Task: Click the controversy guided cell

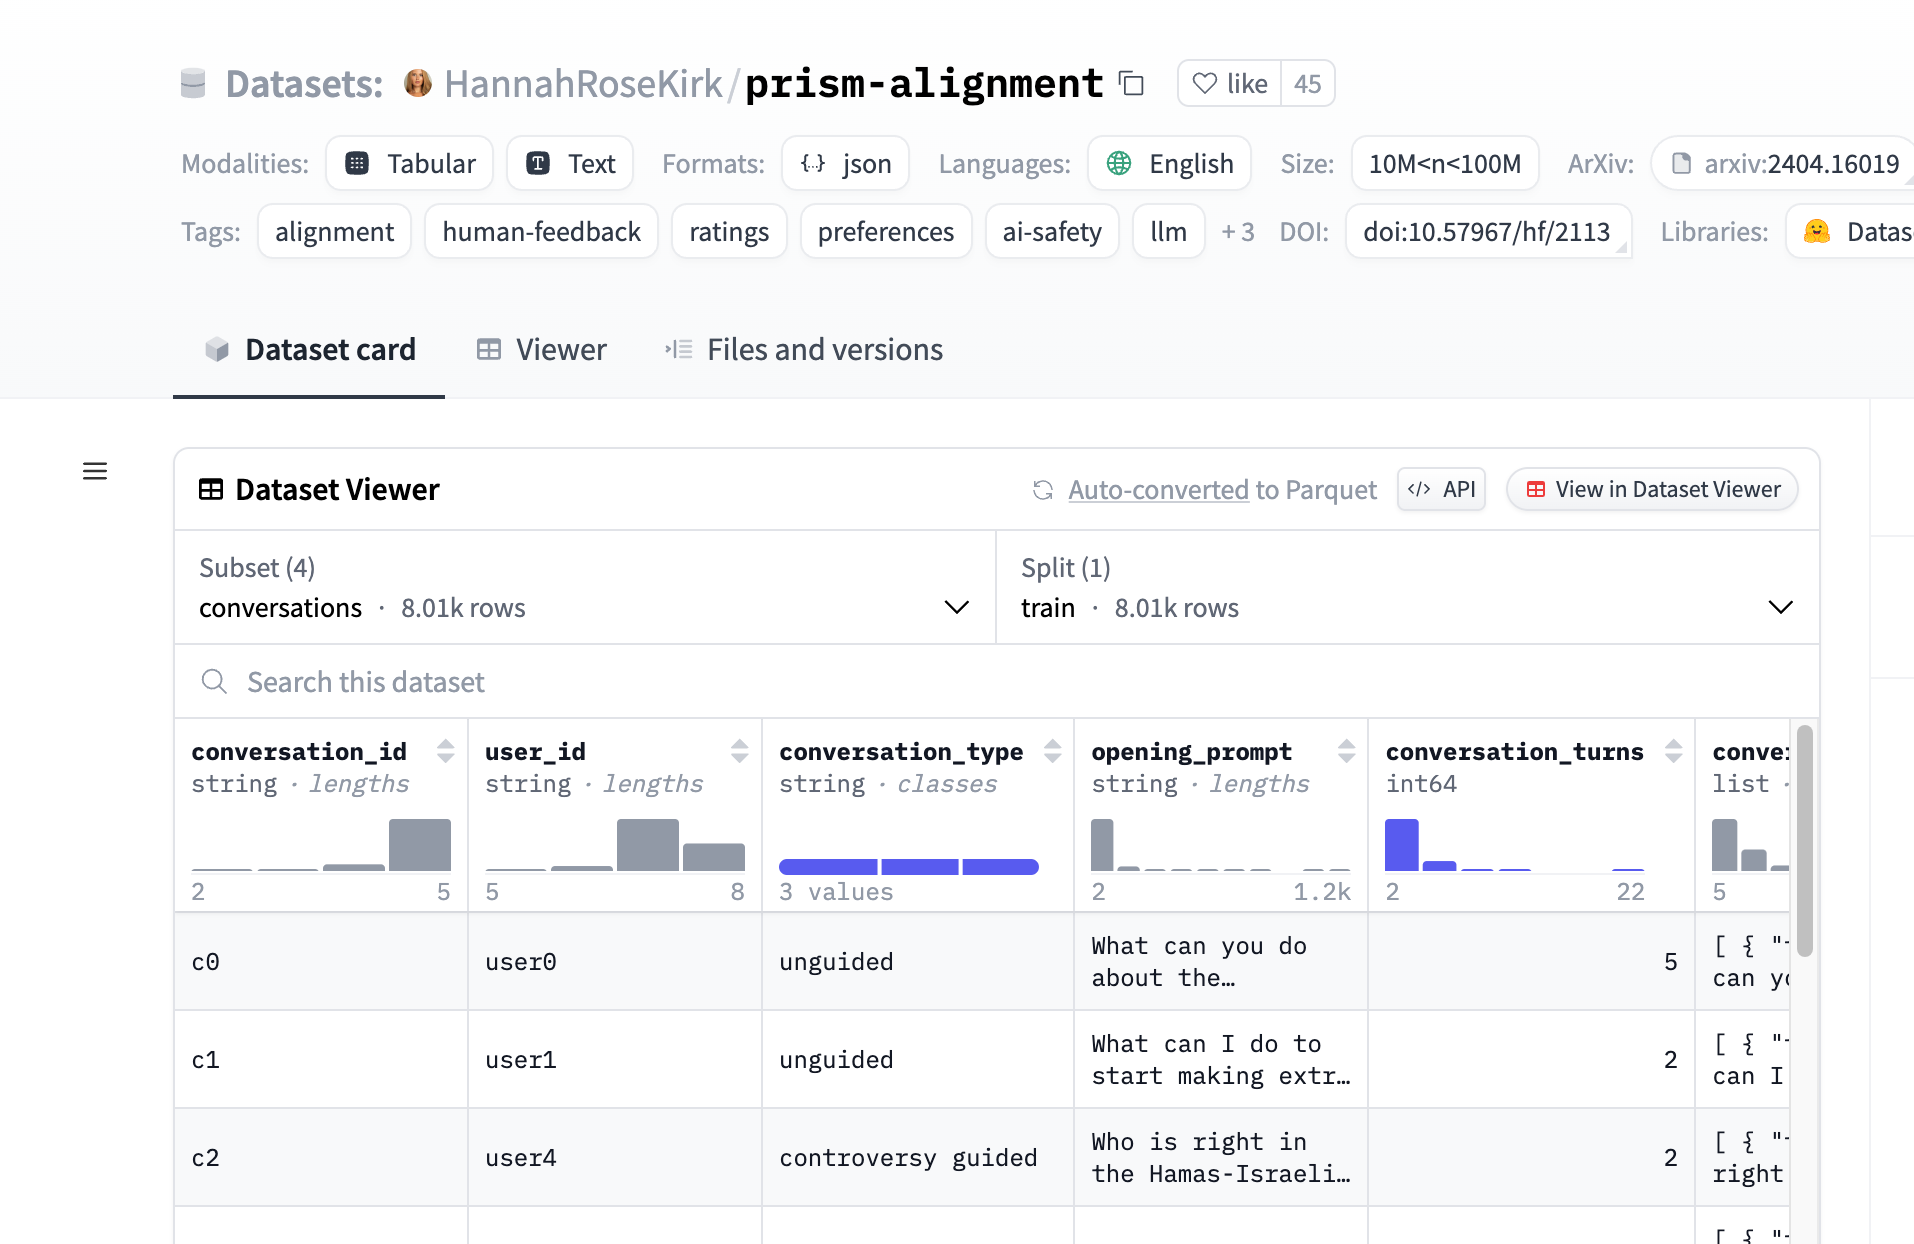Action: click(918, 1158)
